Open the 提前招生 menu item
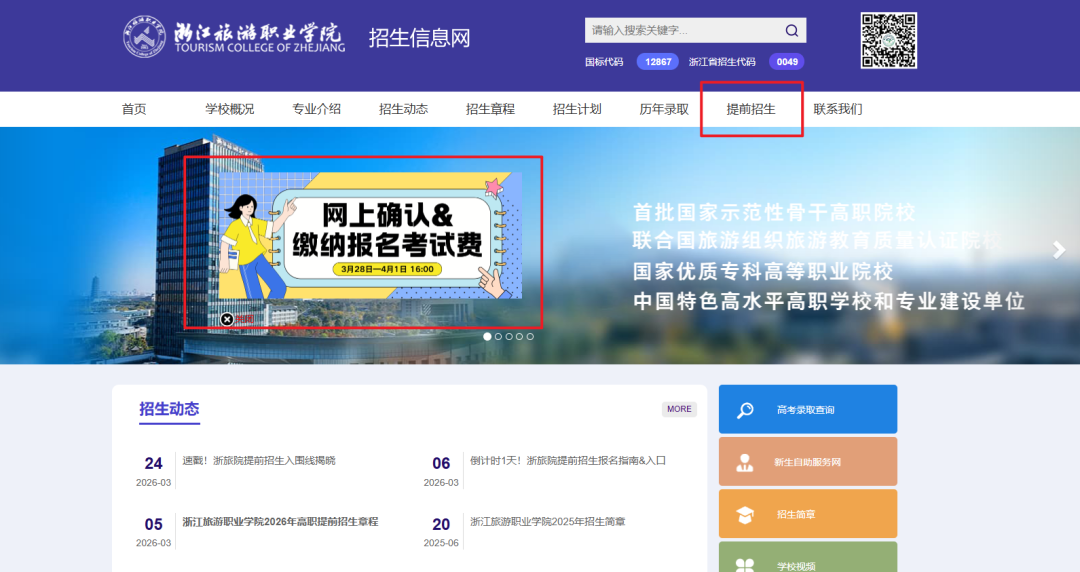 [x=751, y=109]
